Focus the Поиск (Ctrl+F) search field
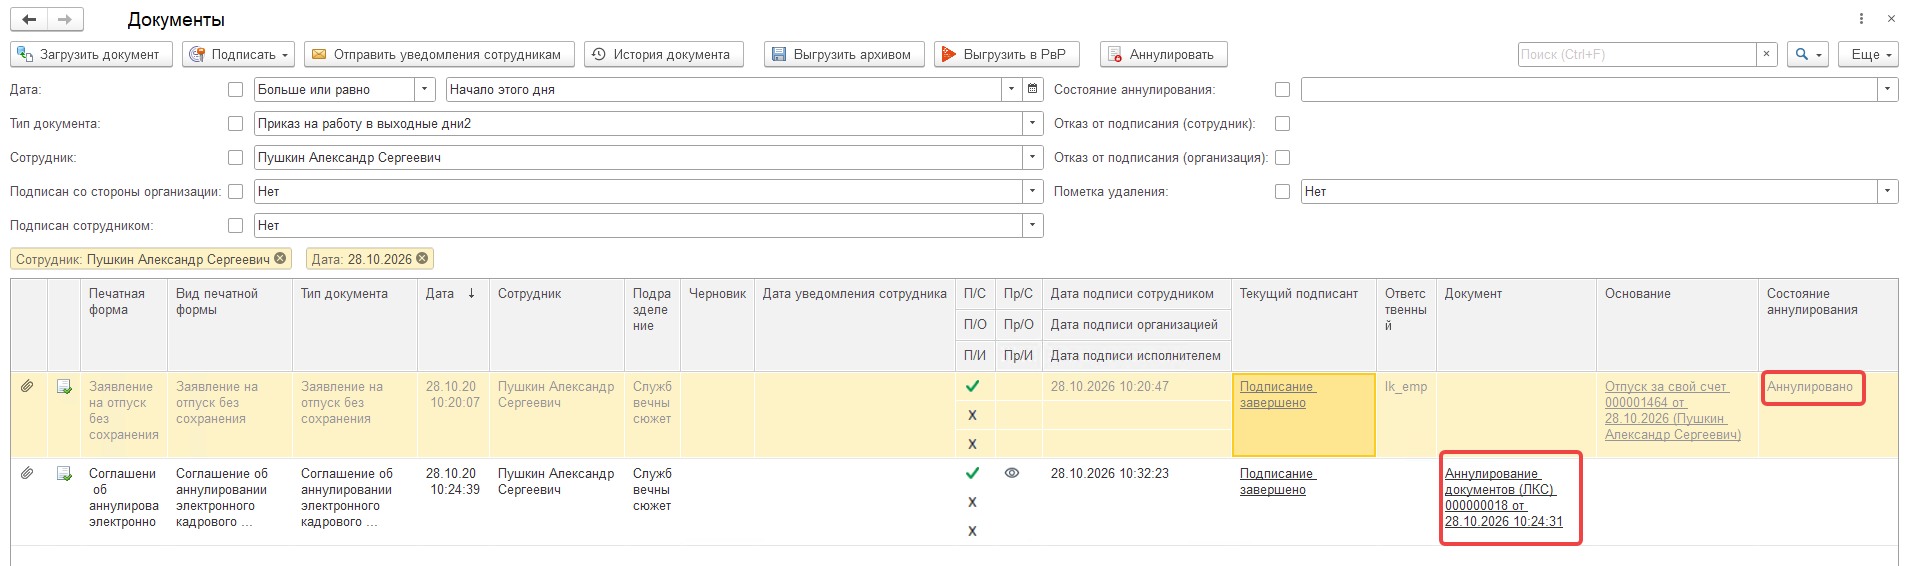Image resolution: width=1918 pixels, height=566 pixels. point(1637,54)
